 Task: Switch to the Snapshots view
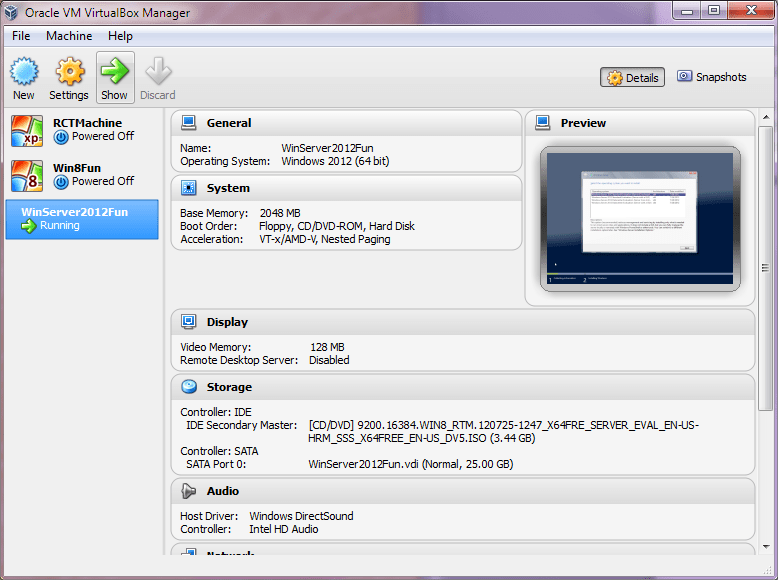click(712, 77)
